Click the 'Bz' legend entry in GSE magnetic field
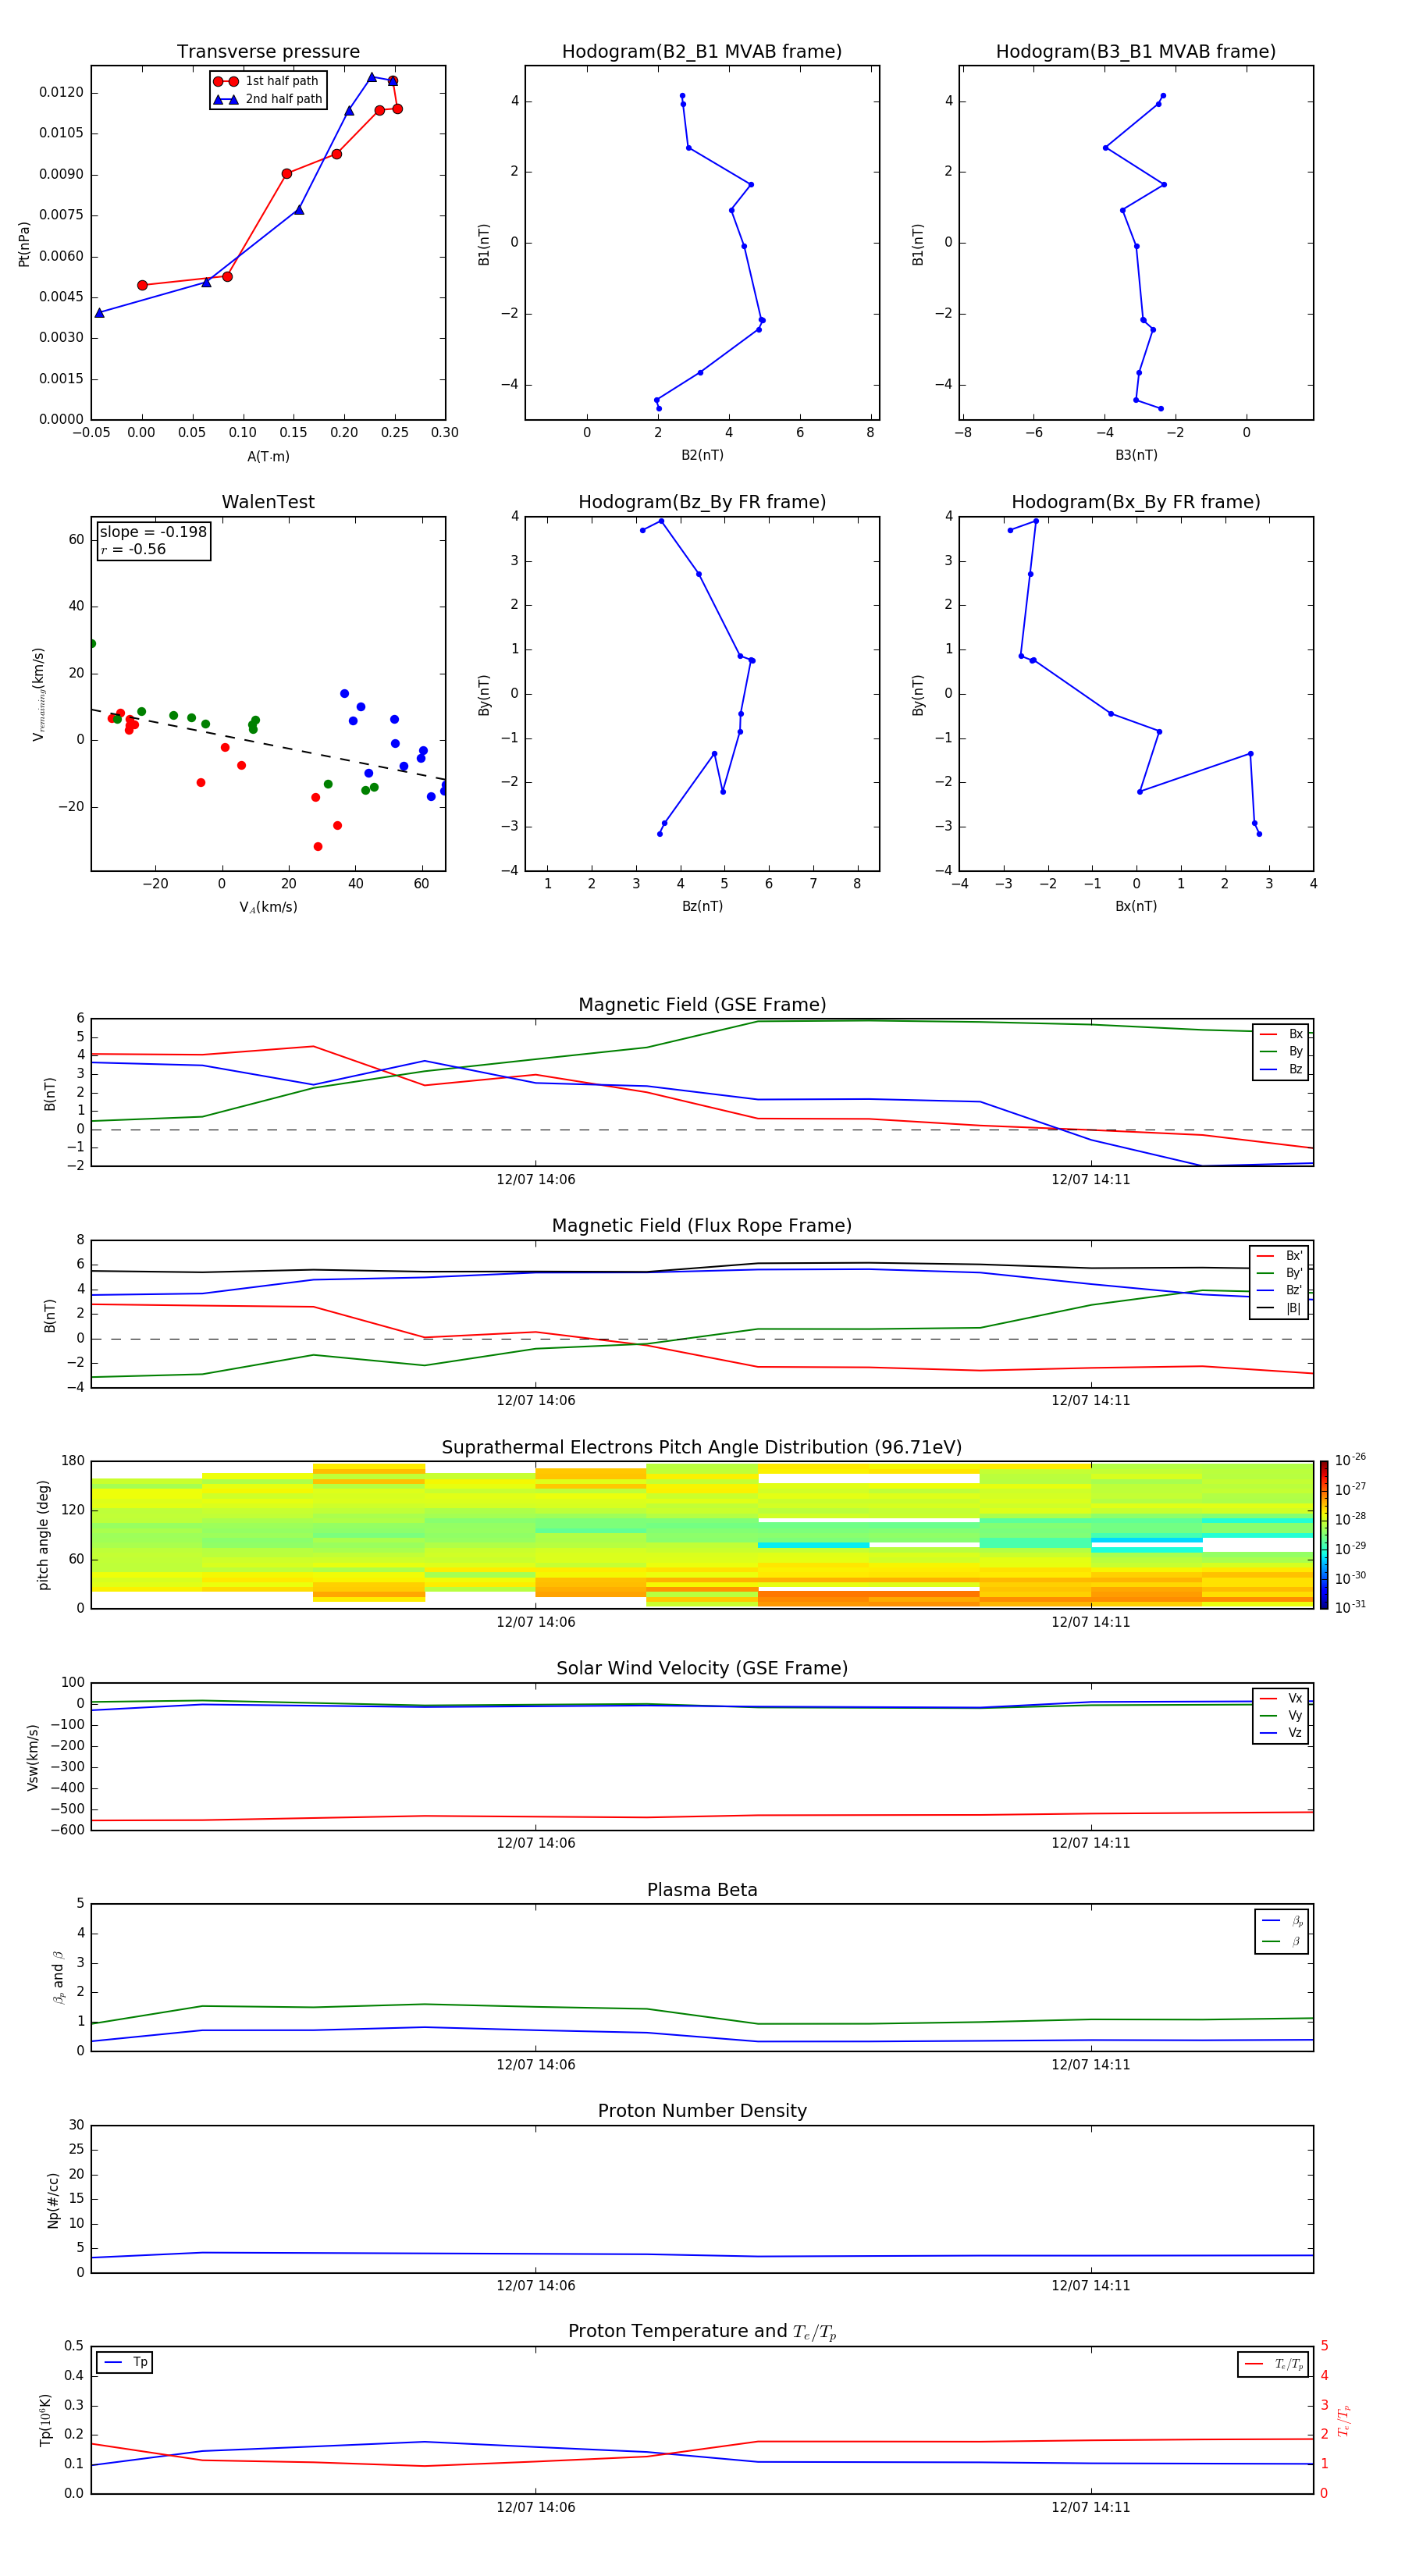Viewport: 1405px width, 2576px height. [x=1281, y=1069]
